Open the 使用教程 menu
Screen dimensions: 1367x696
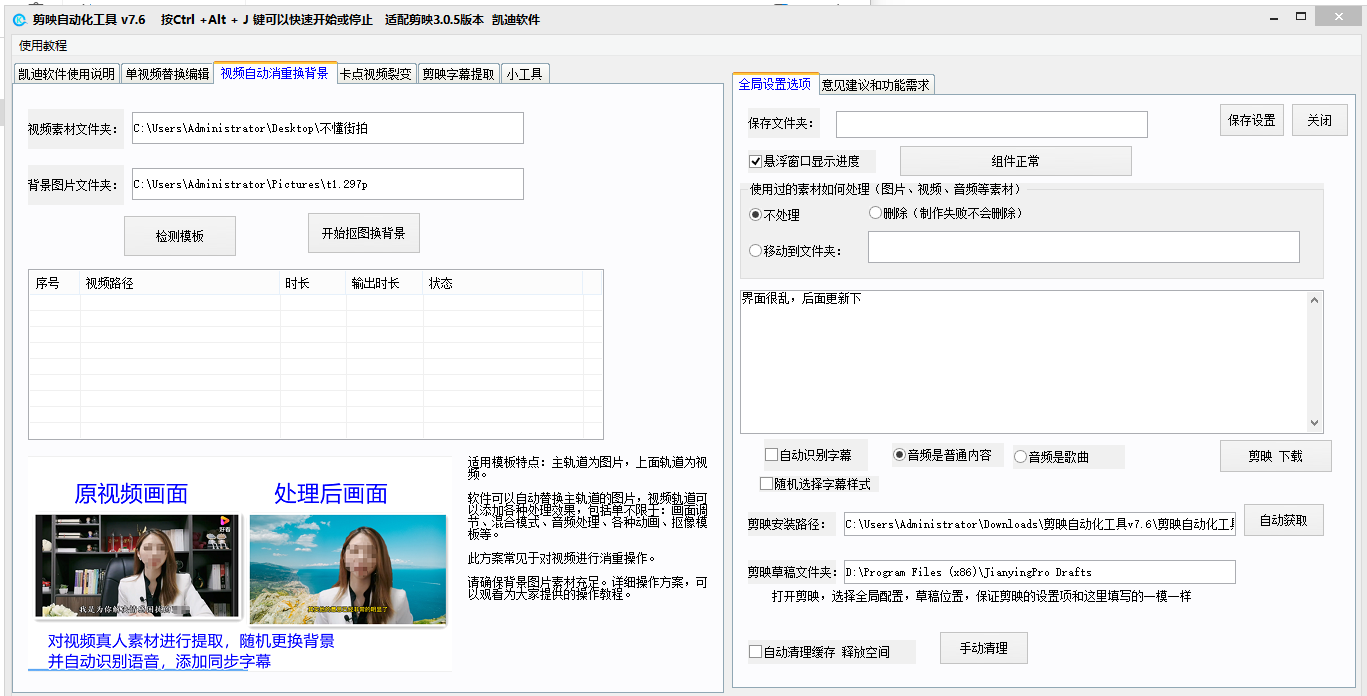[43, 46]
